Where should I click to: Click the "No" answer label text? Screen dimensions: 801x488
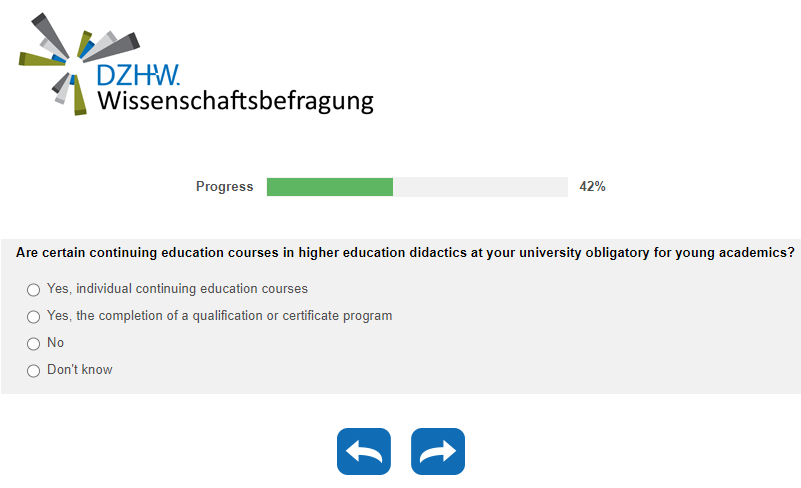pos(55,343)
